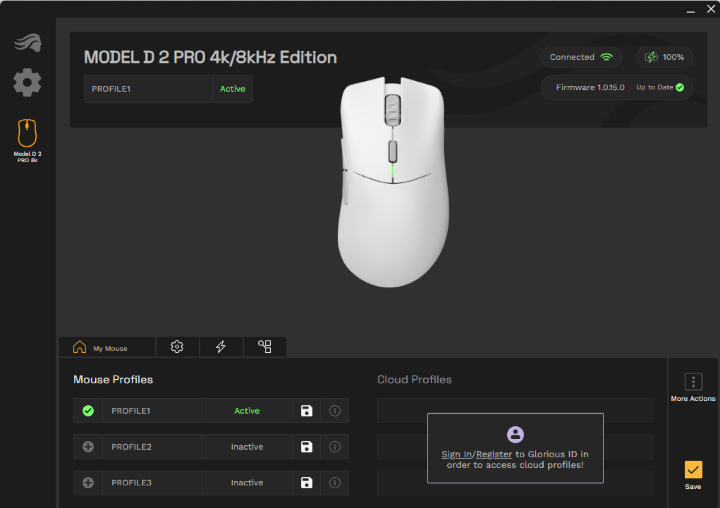Click the Sign In link

coord(457,454)
